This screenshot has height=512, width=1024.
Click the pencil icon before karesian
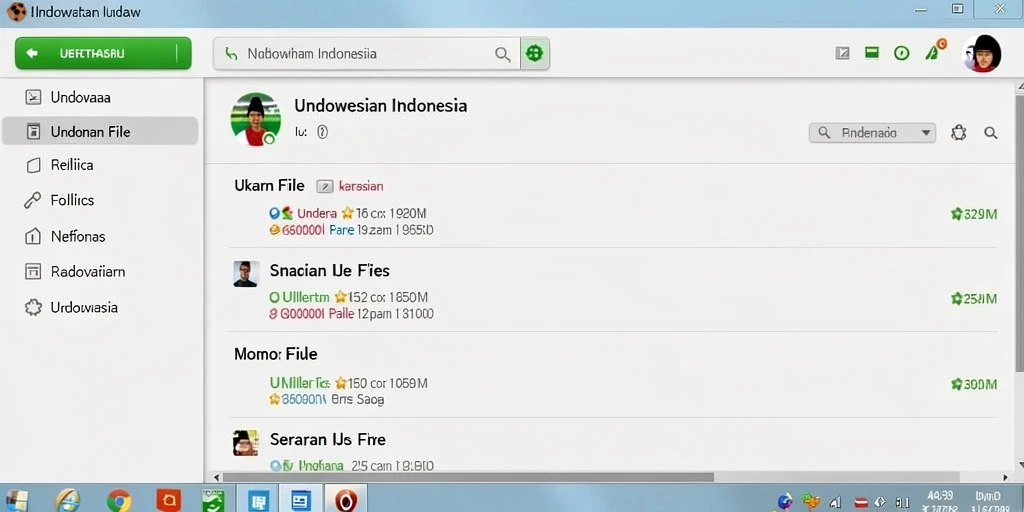(325, 187)
